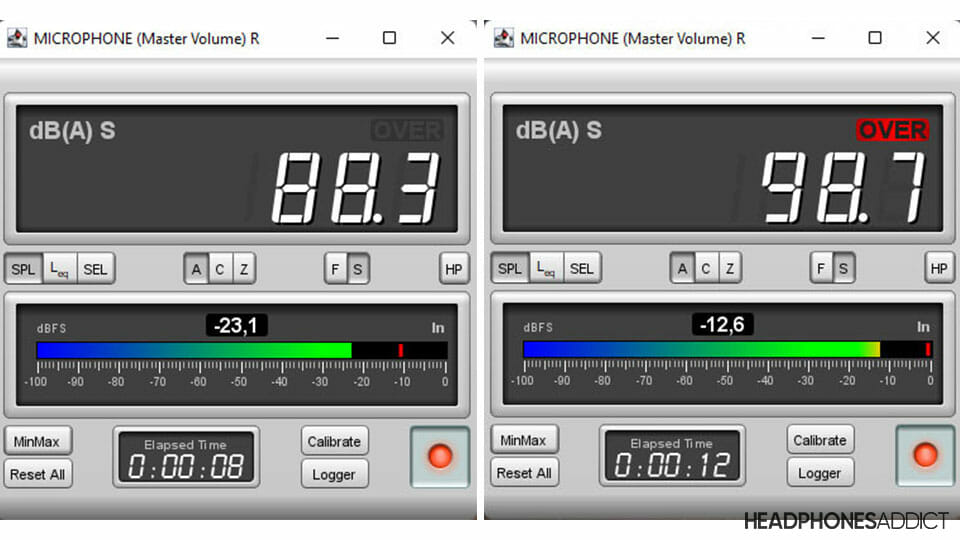This screenshot has width=960, height=540.
Task: Click the elapsed time 0:00:08 display
Action: click(186, 467)
